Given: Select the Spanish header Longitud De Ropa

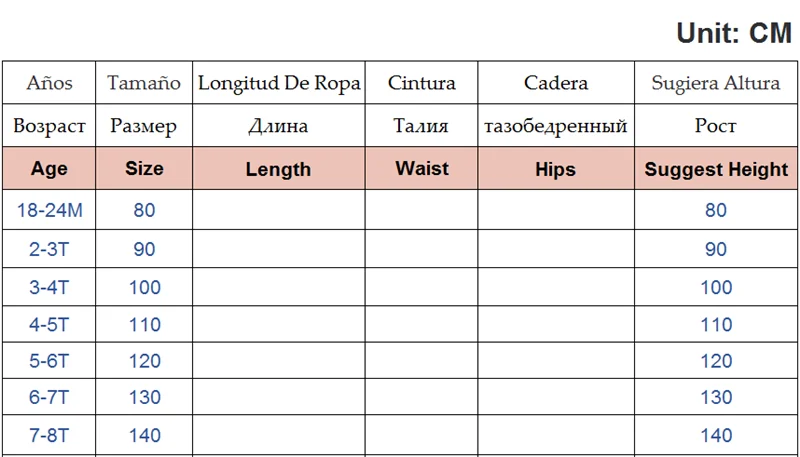Looking at the screenshot, I should pyautogui.click(x=279, y=83).
